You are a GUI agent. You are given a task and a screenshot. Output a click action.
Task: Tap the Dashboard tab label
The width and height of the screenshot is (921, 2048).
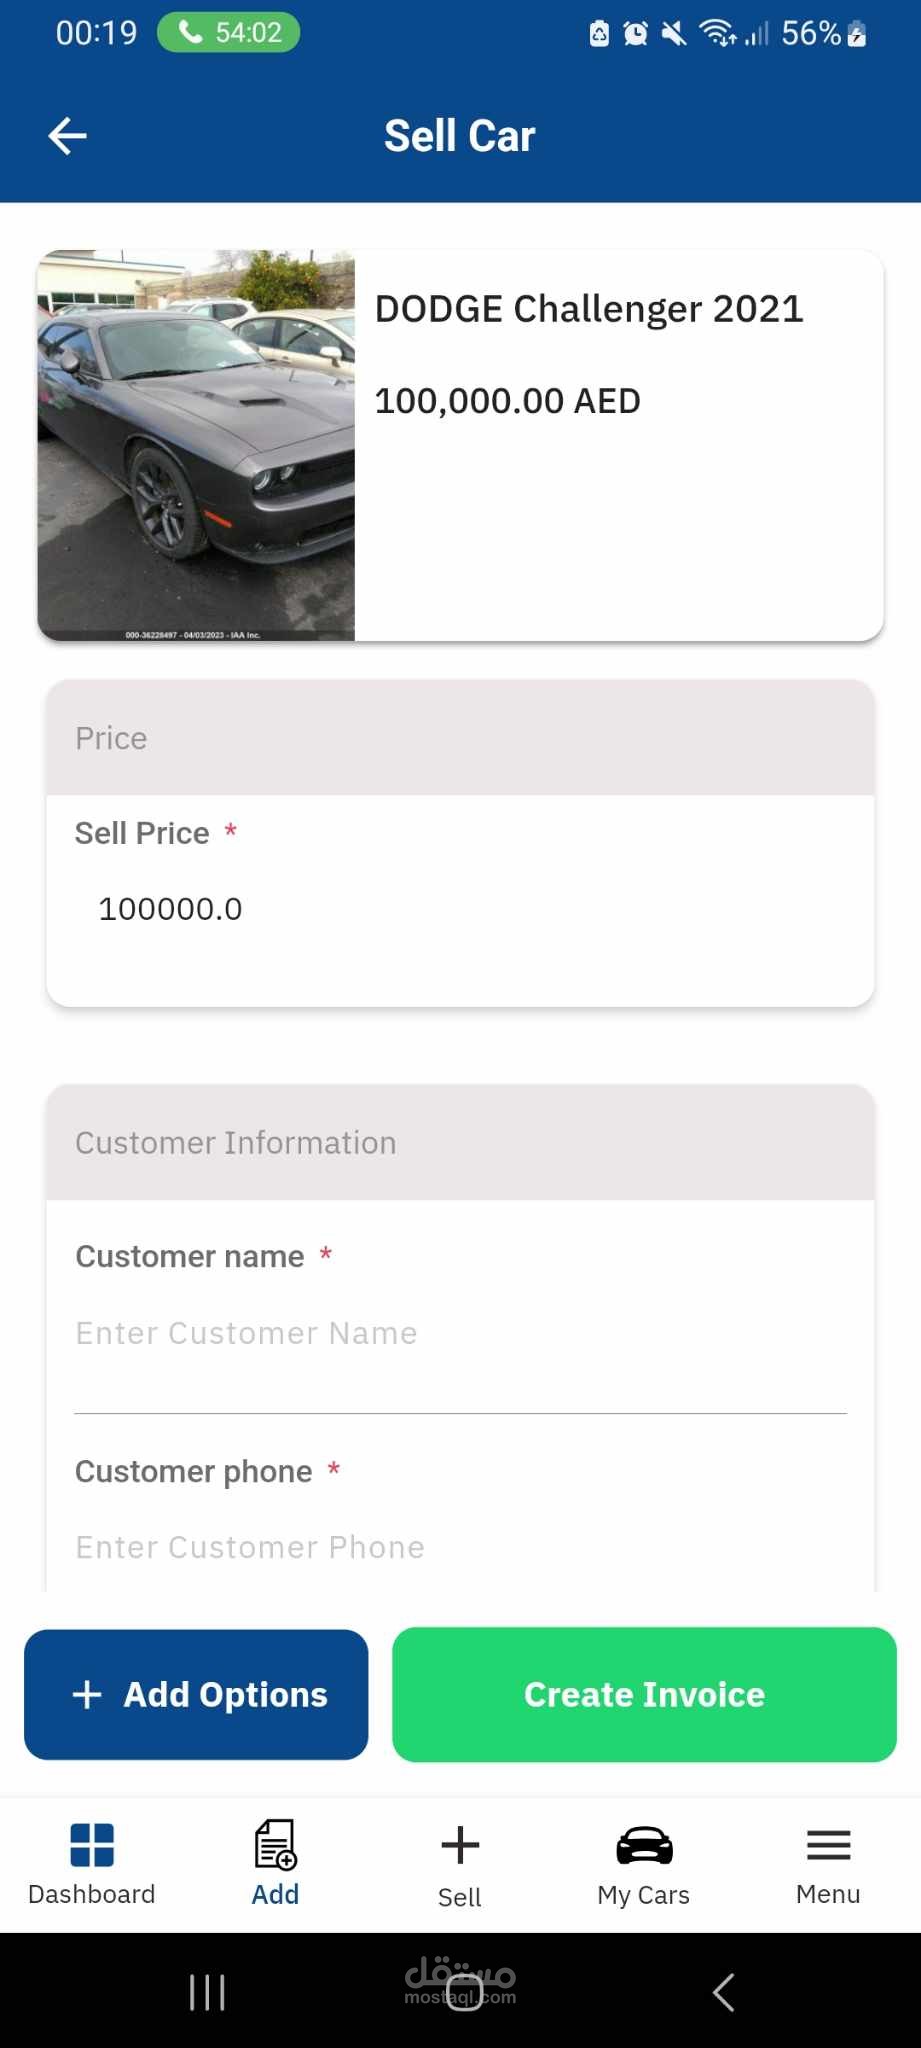92,1894
